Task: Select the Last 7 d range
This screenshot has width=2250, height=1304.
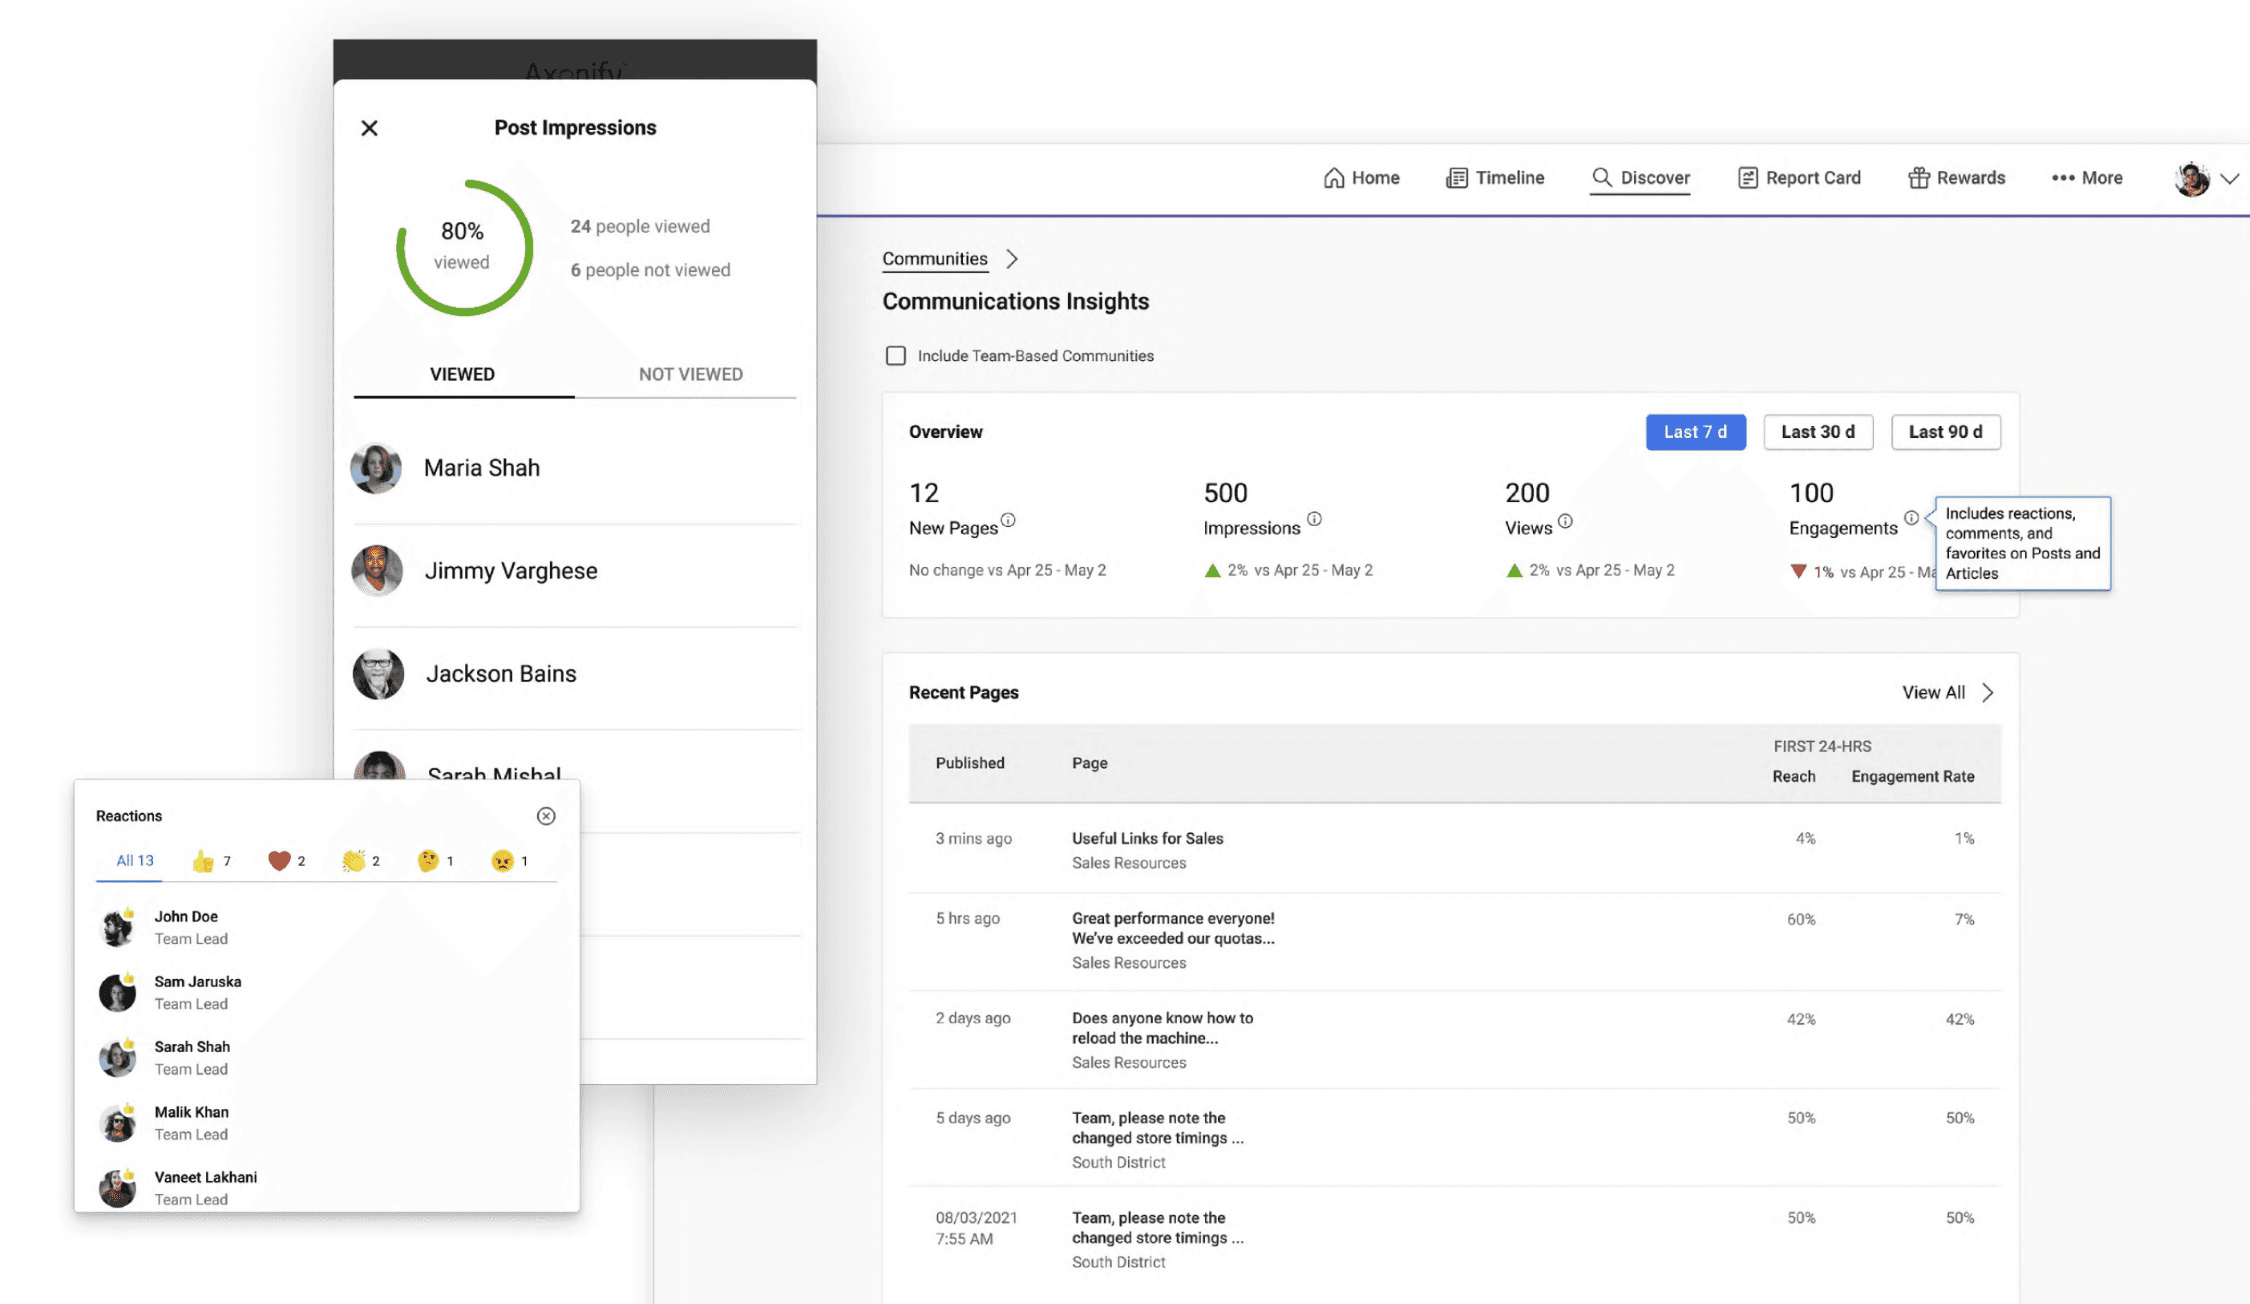Action: tap(1695, 432)
